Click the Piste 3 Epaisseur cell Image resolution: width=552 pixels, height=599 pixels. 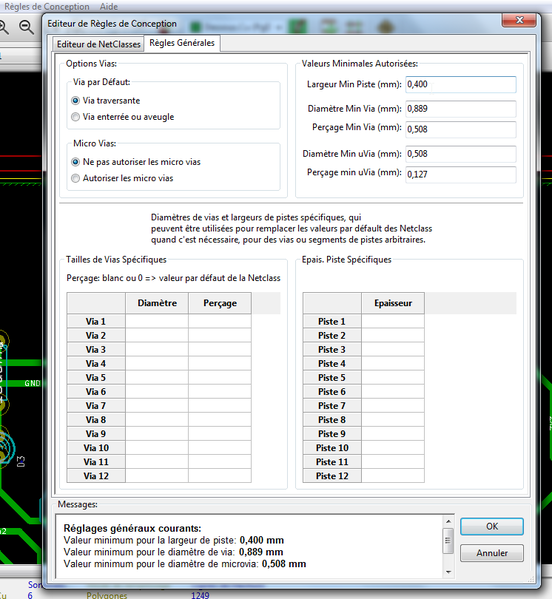pyautogui.click(x=393, y=350)
